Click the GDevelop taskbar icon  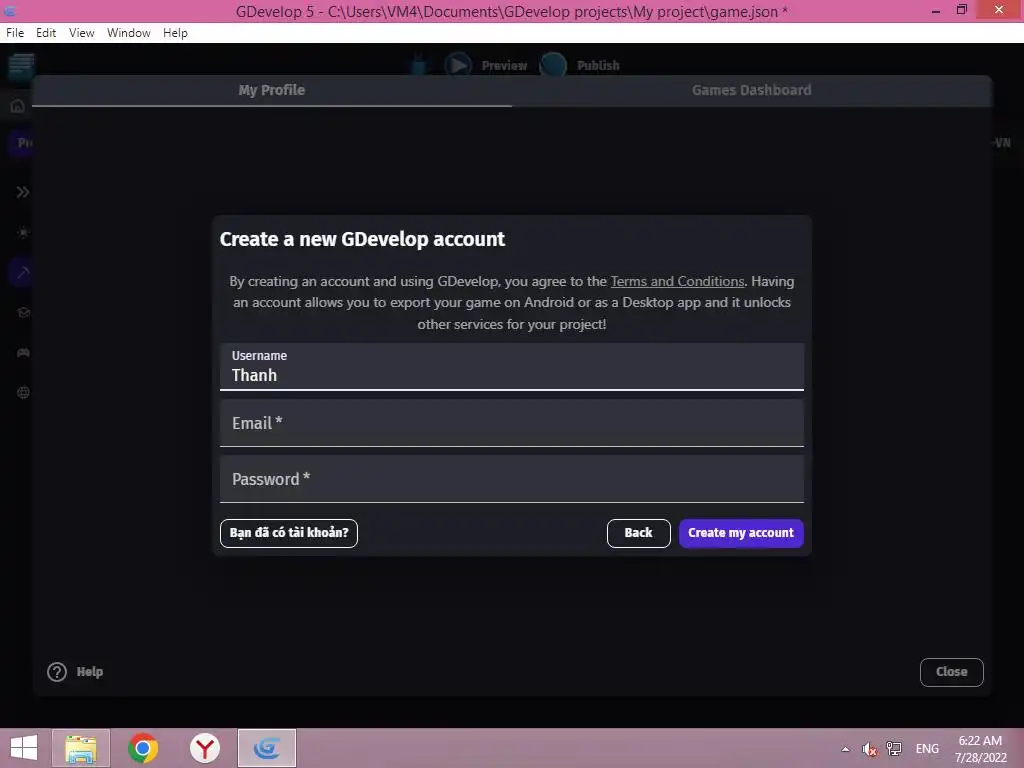tap(266, 748)
